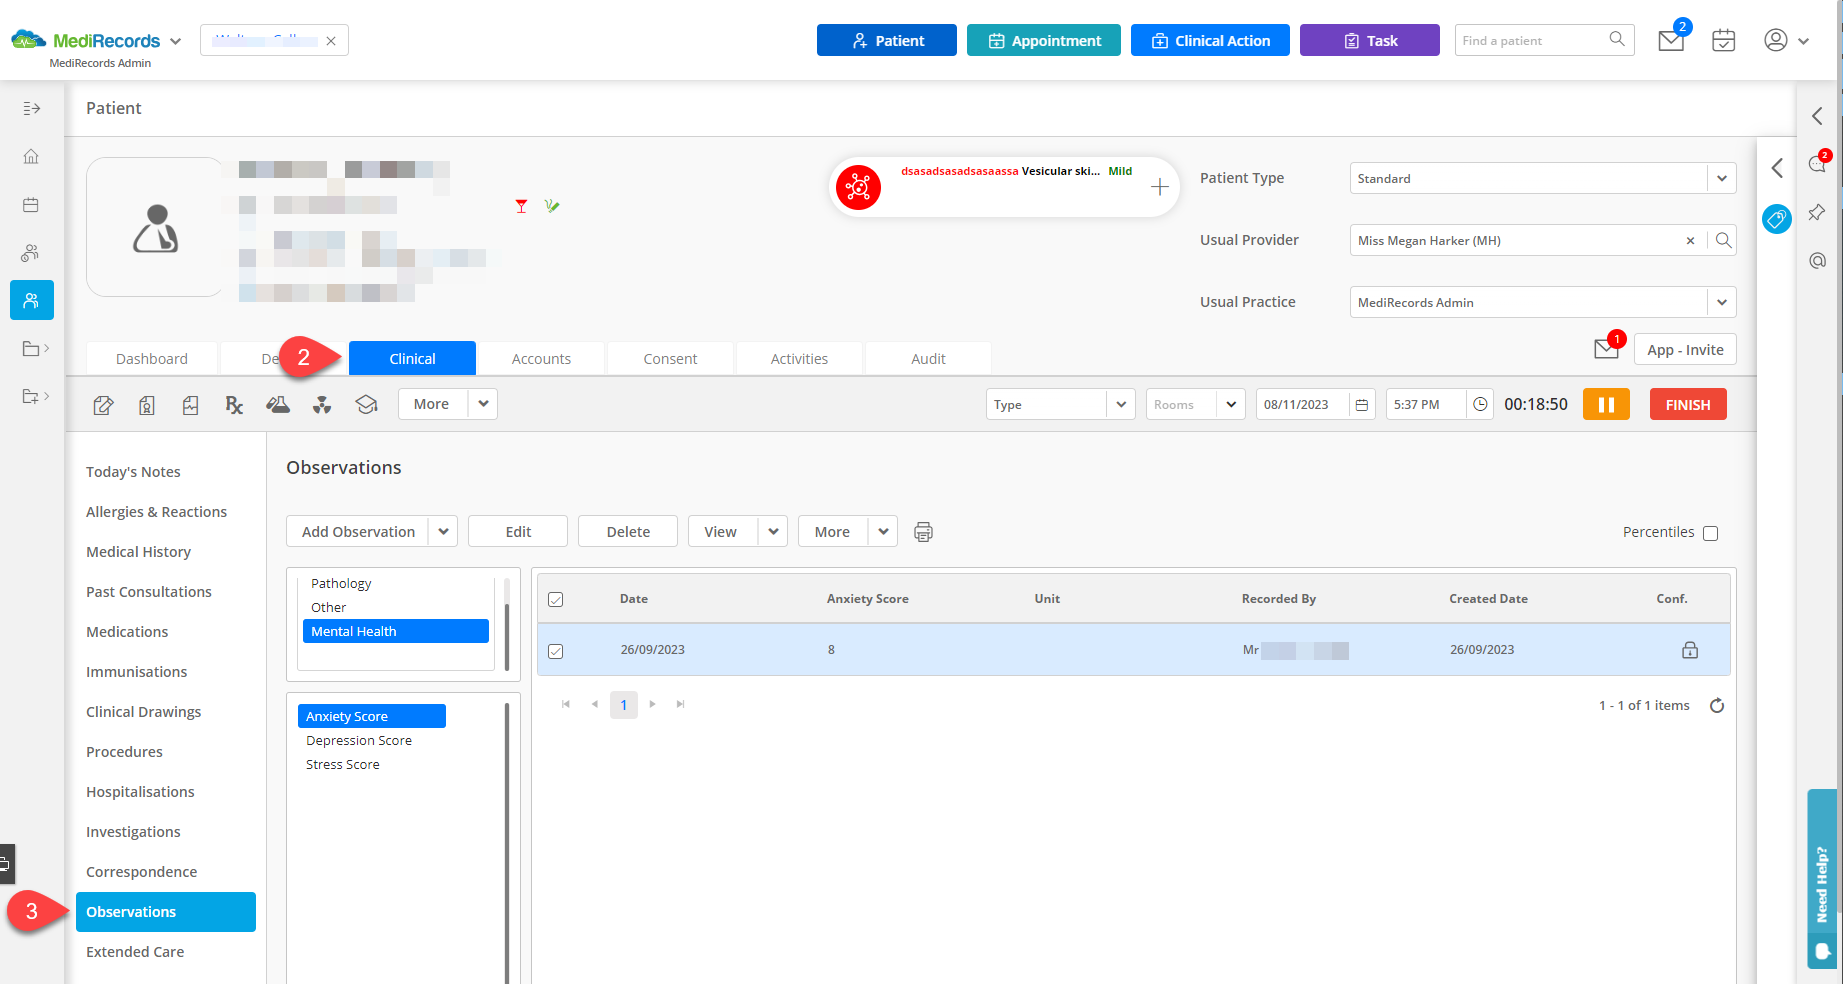Open the Audit tab
1843x984 pixels.
927,358
